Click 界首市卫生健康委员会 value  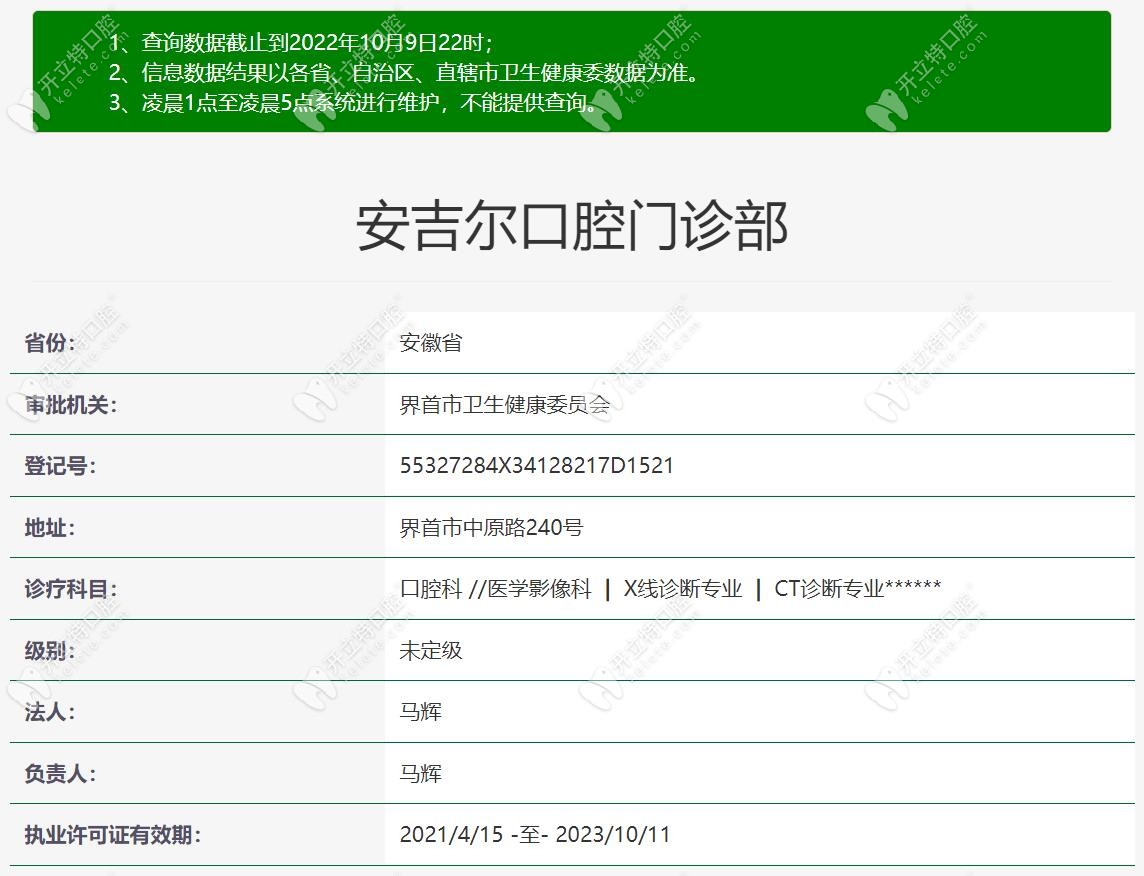coord(505,404)
